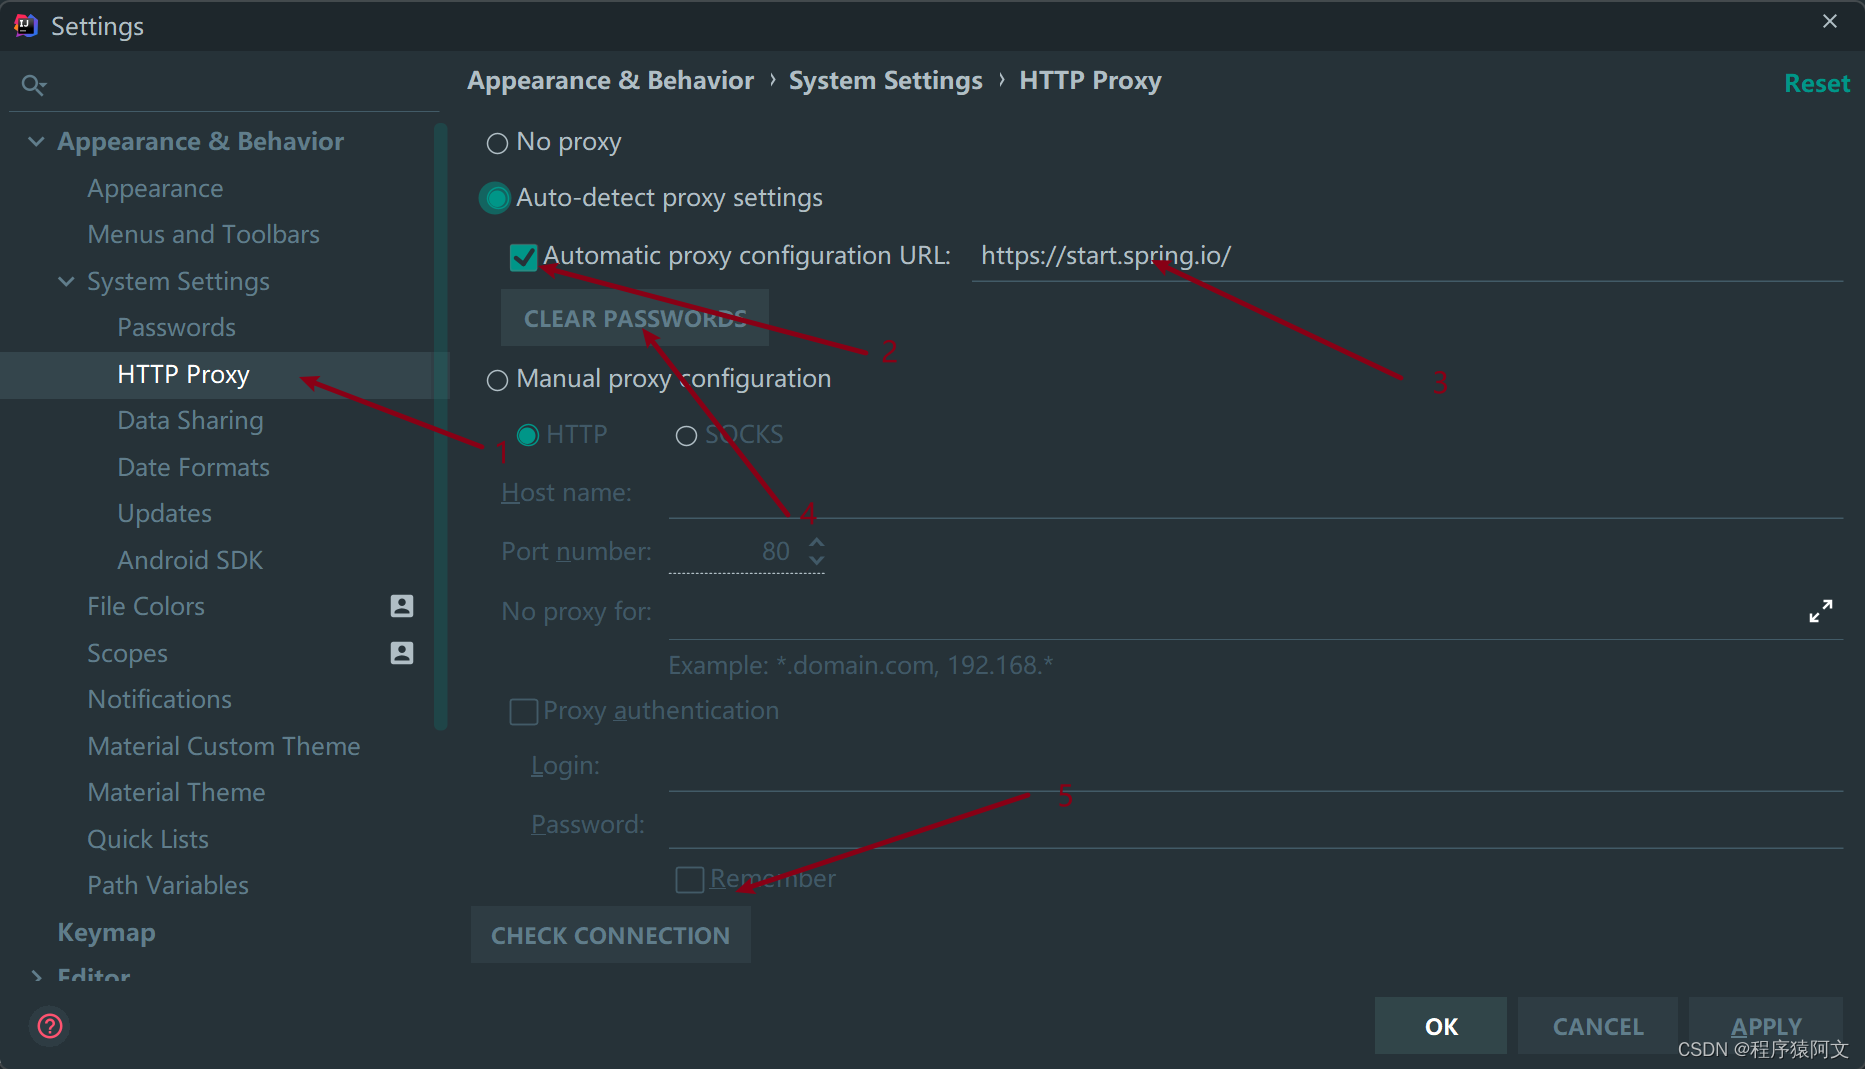This screenshot has width=1865, height=1069.
Task: Click the expand icon on the No proxy for field
Action: tap(1820, 610)
